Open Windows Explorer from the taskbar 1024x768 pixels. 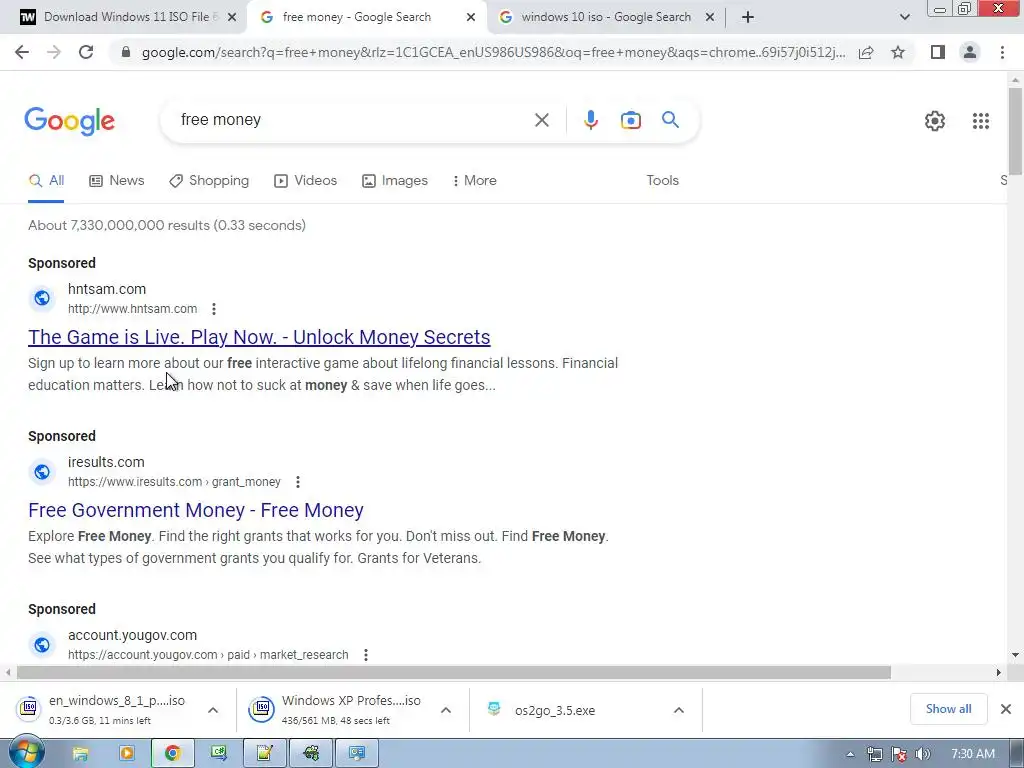80,754
